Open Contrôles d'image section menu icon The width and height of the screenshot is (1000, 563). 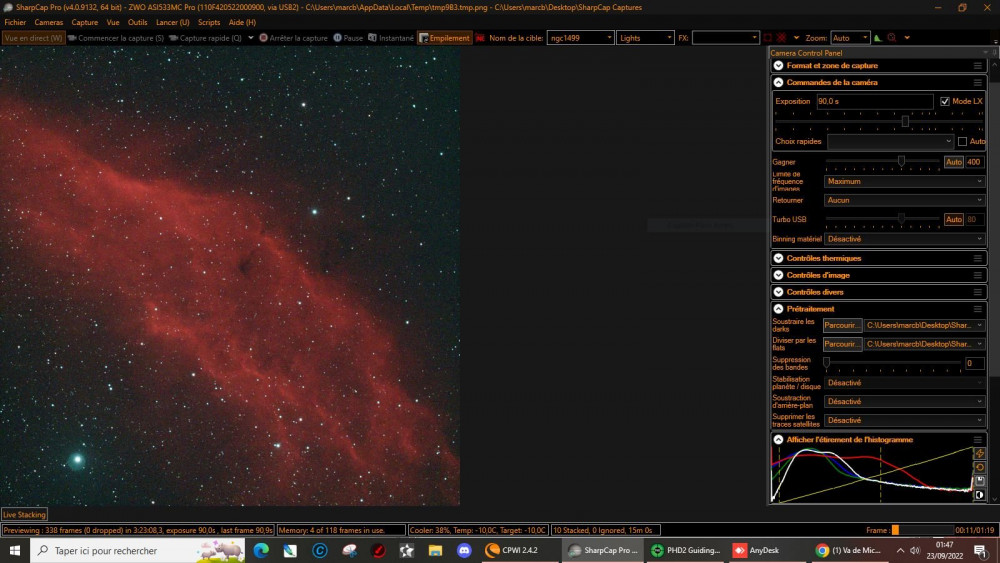pyautogui.click(x=978, y=275)
